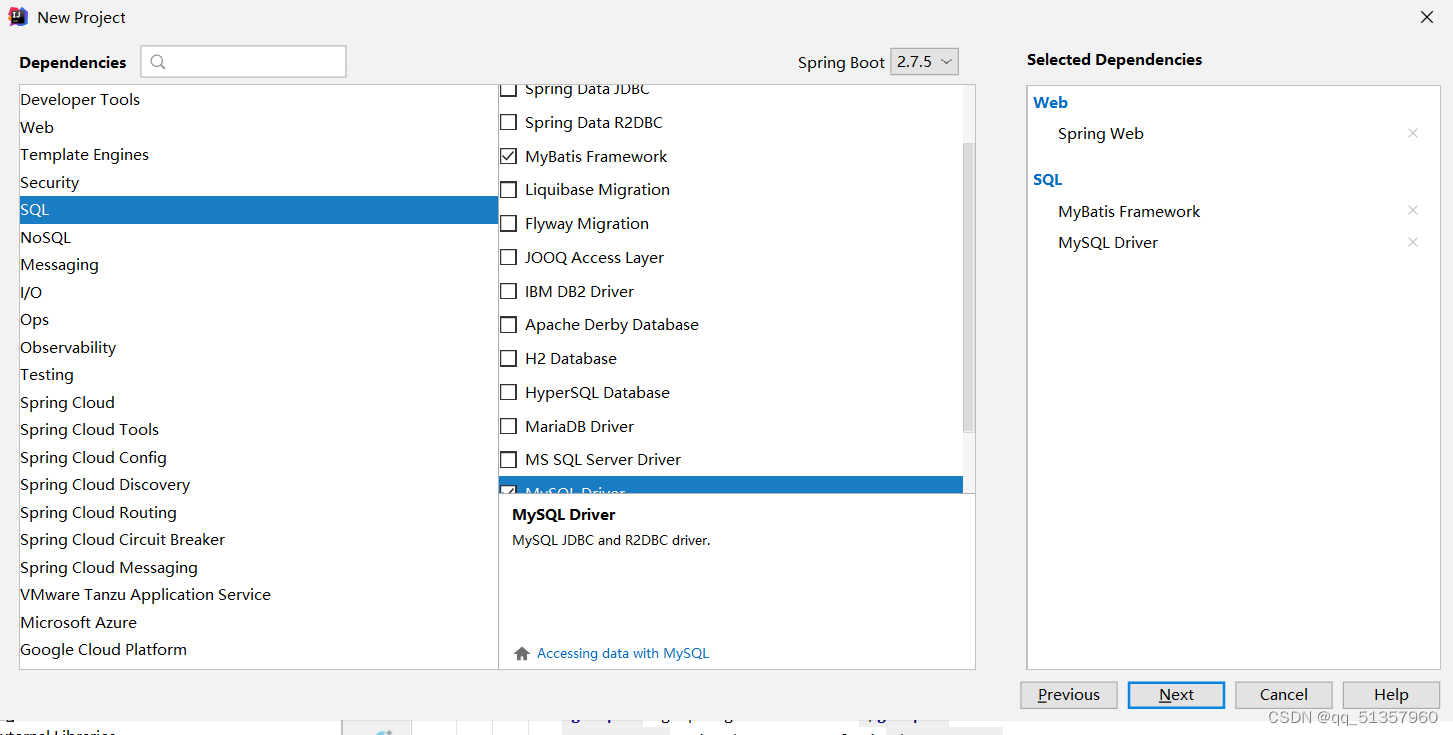Screen dimensions: 1453x735
Task: Select MyBatis Framework in Selected Dependencies
Action: (x=1129, y=211)
